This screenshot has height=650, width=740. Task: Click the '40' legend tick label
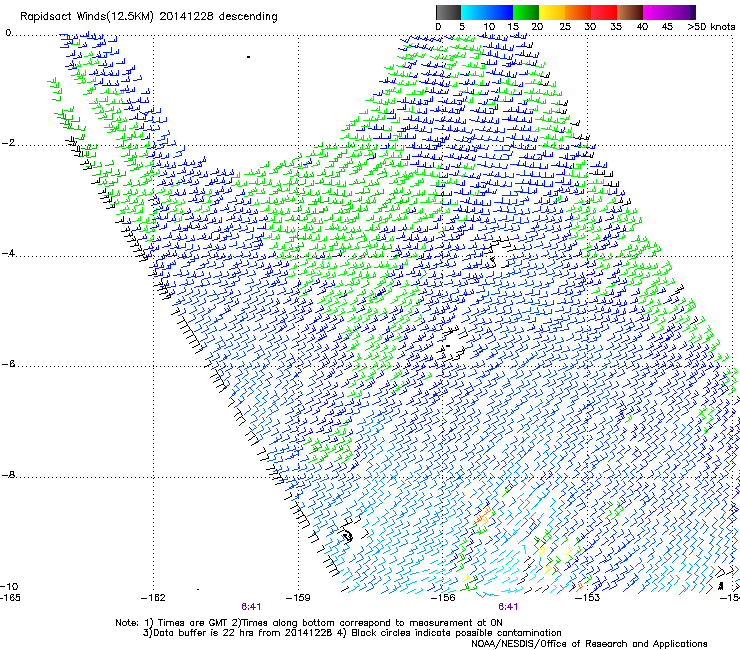point(642,27)
